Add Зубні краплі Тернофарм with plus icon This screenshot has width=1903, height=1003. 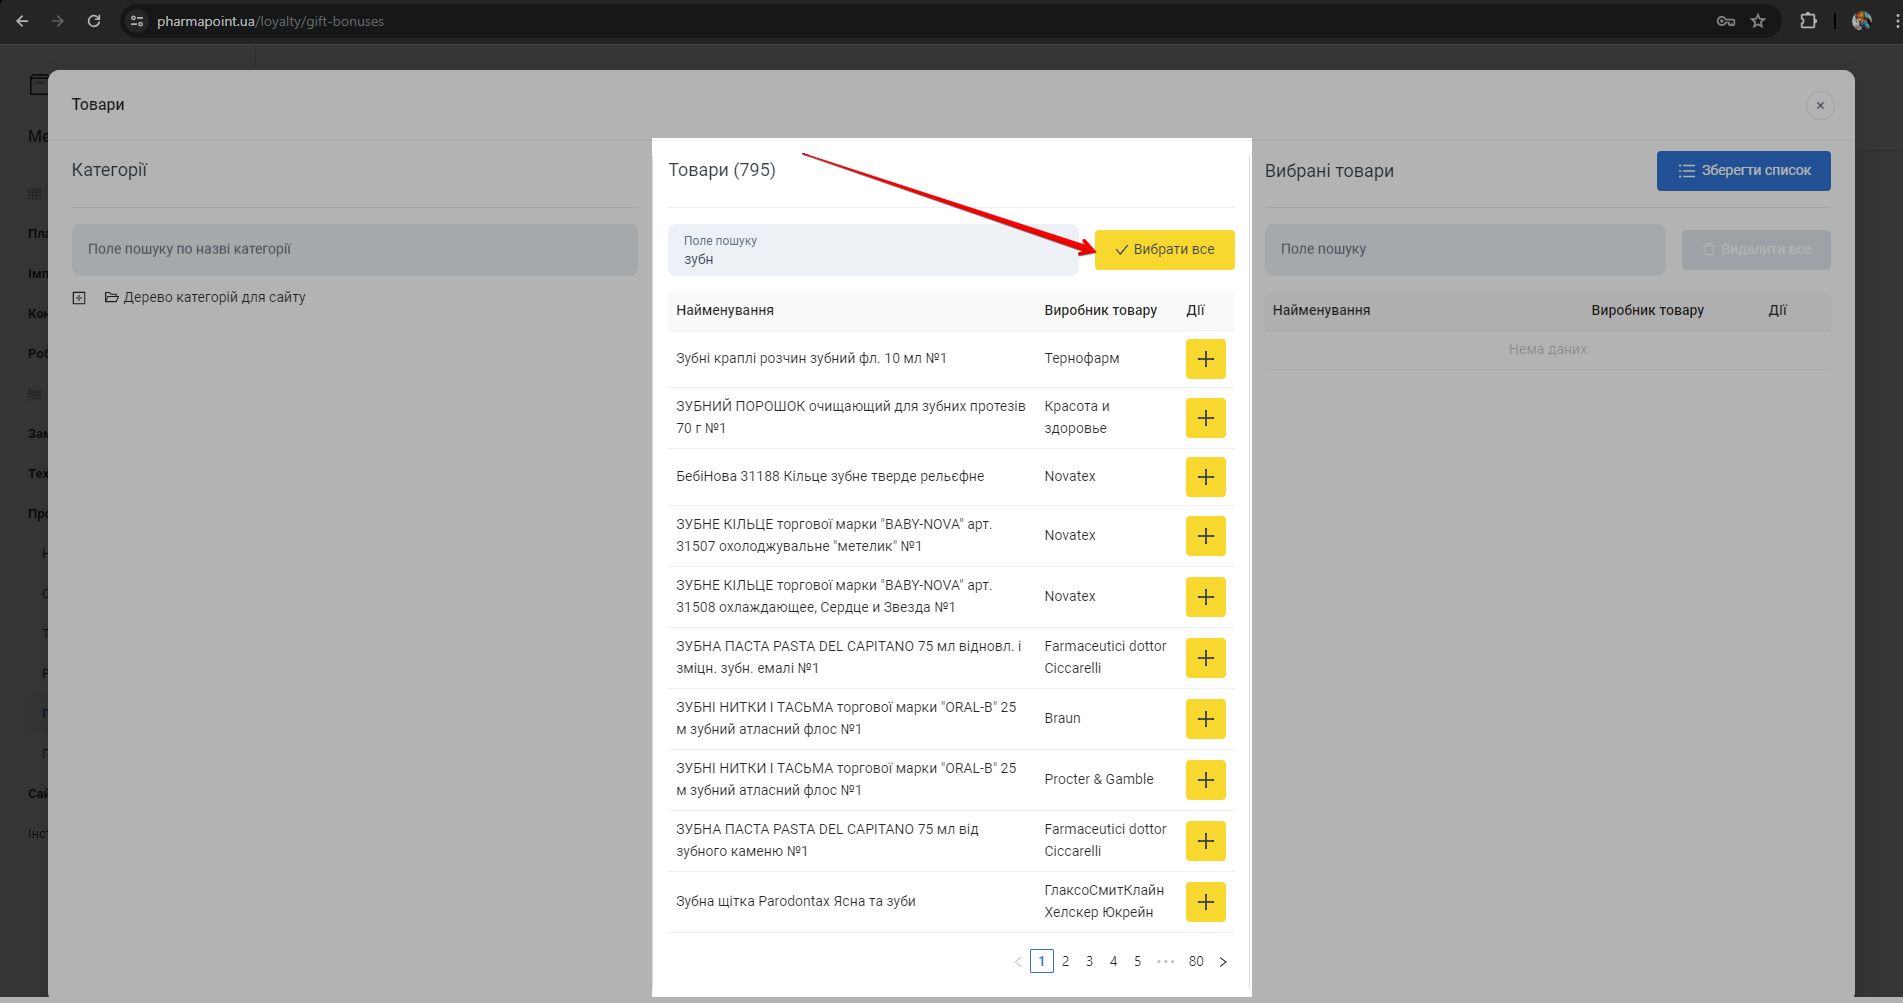pos(1205,359)
